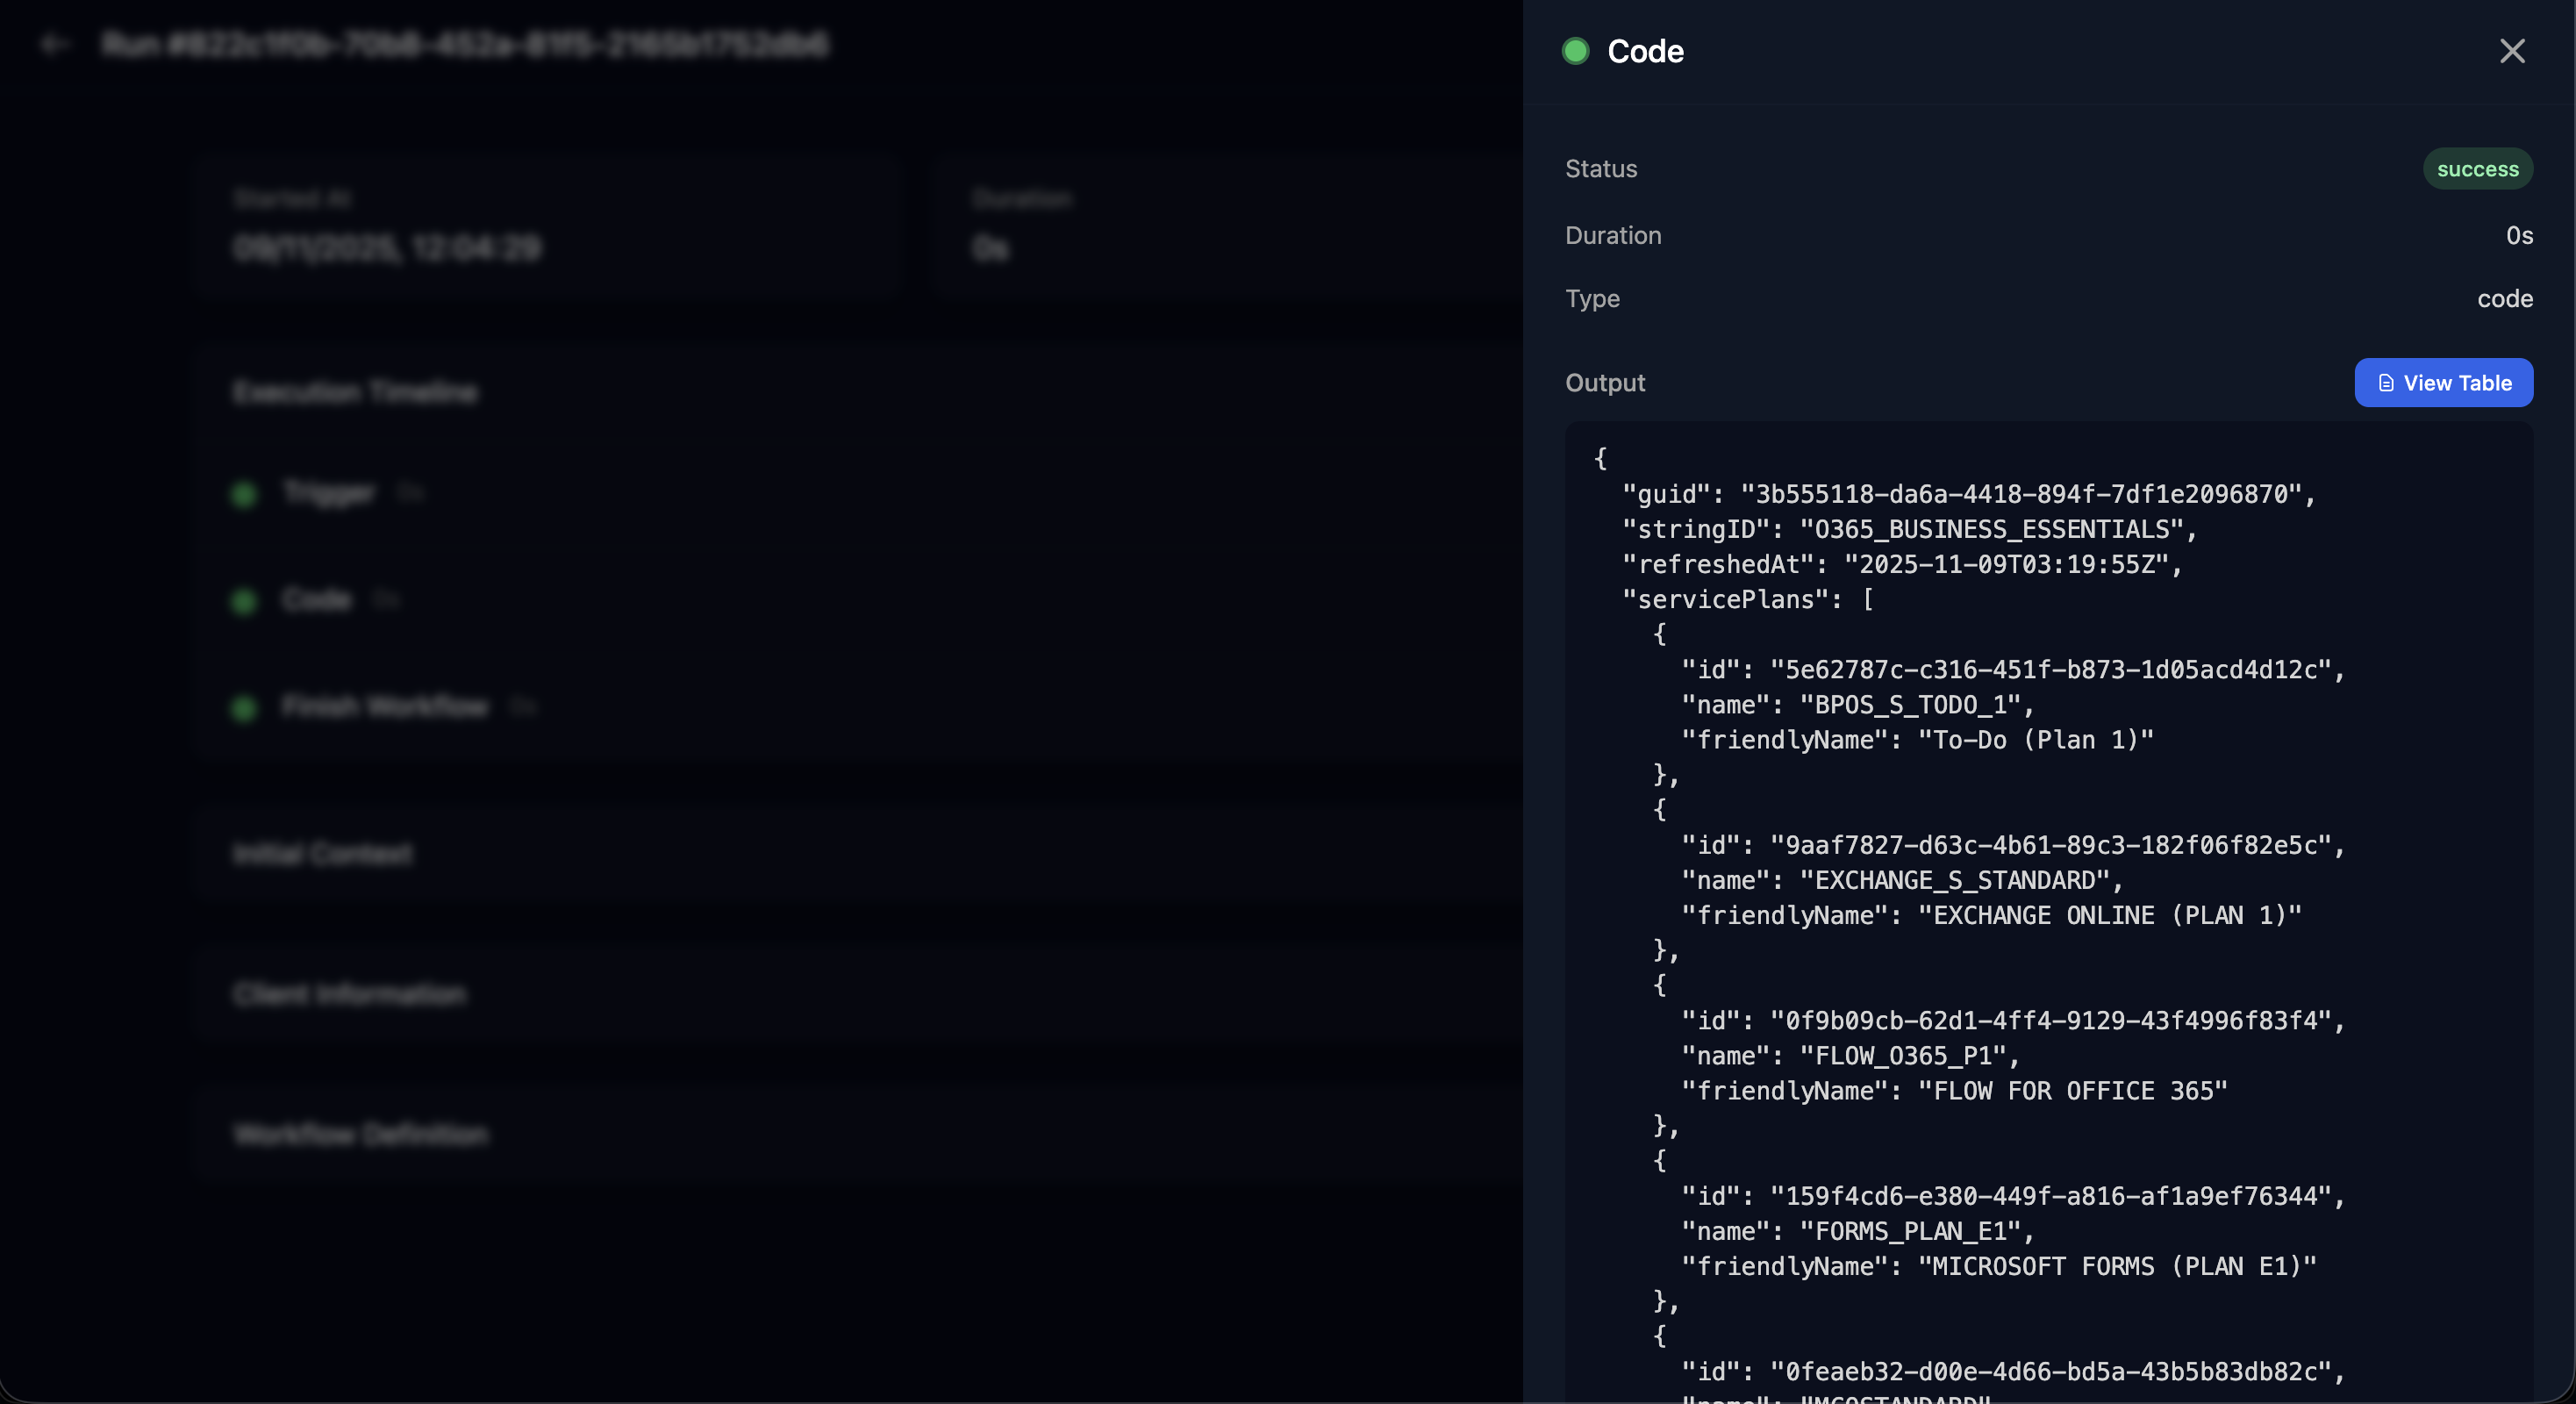Click the green status dot beside Code title
The width and height of the screenshot is (2576, 1404).
coord(1575,51)
